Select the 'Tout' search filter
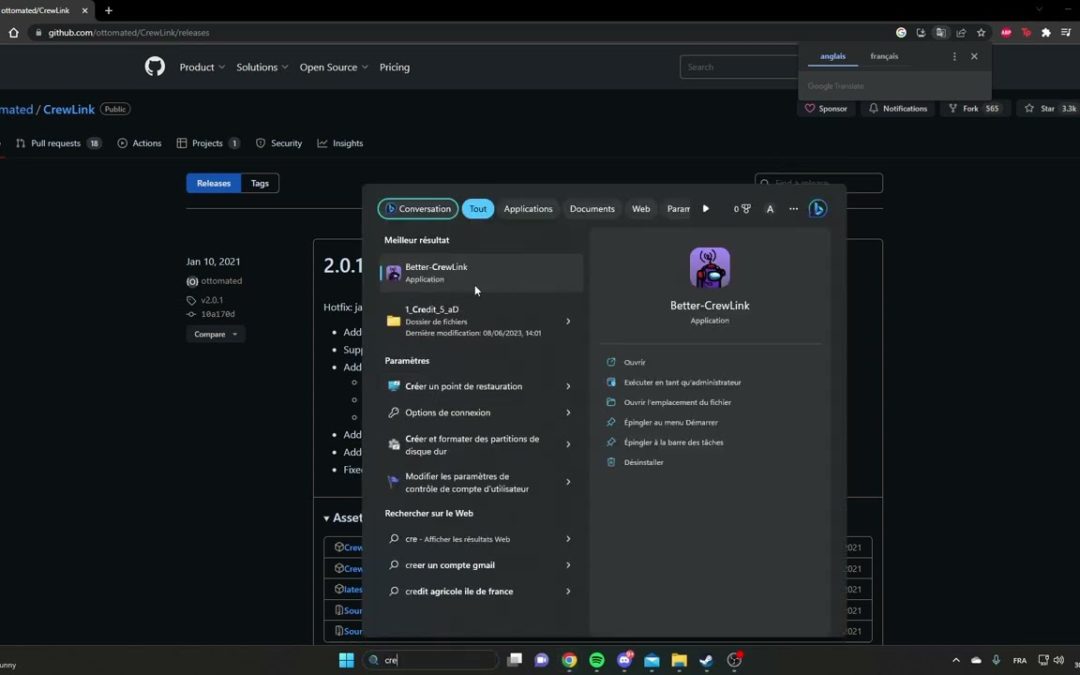Image resolution: width=1080 pixels, height=675 pixels. 478,209
